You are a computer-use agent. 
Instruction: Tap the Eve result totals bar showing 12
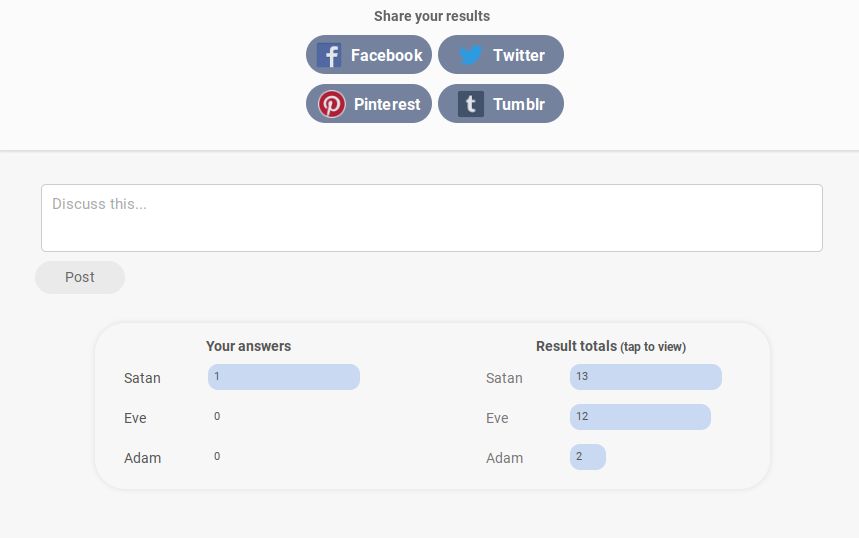(640, 417)
